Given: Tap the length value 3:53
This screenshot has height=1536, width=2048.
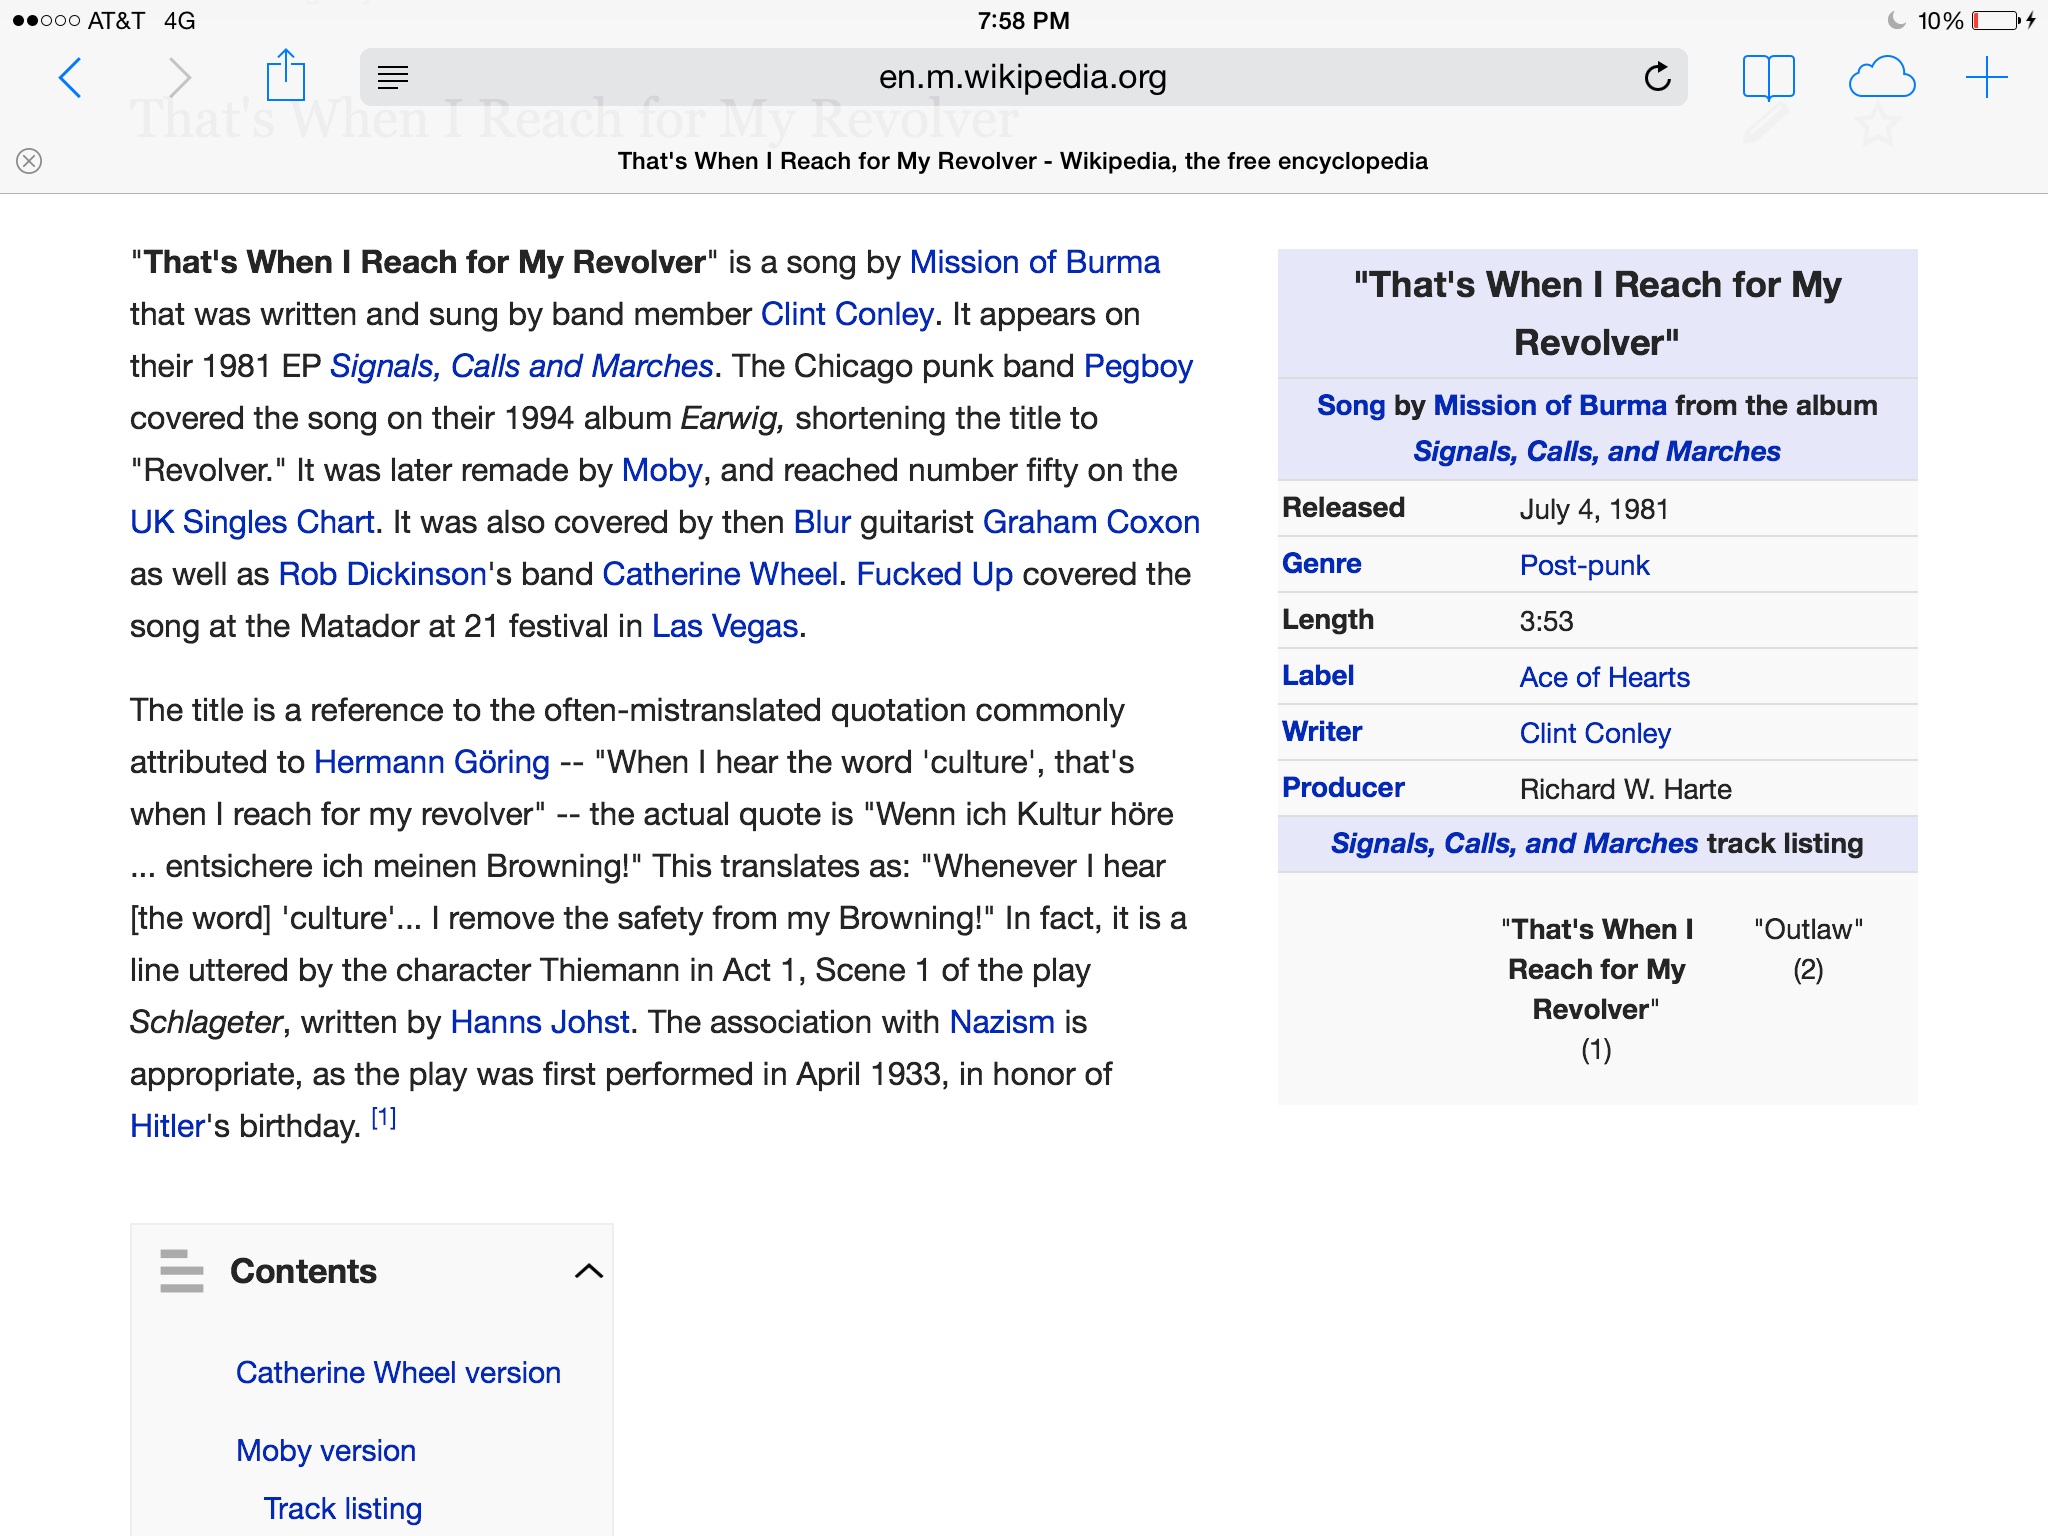Looking at the screenshot, I should (x=1546, y=621).
